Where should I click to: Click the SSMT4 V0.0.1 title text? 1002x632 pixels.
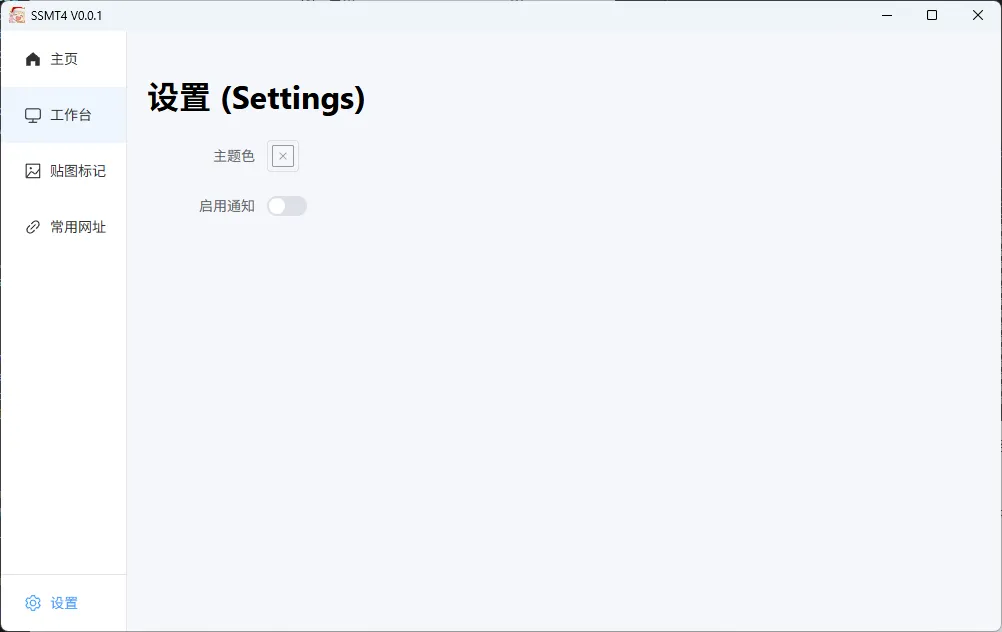coord(66,15)
